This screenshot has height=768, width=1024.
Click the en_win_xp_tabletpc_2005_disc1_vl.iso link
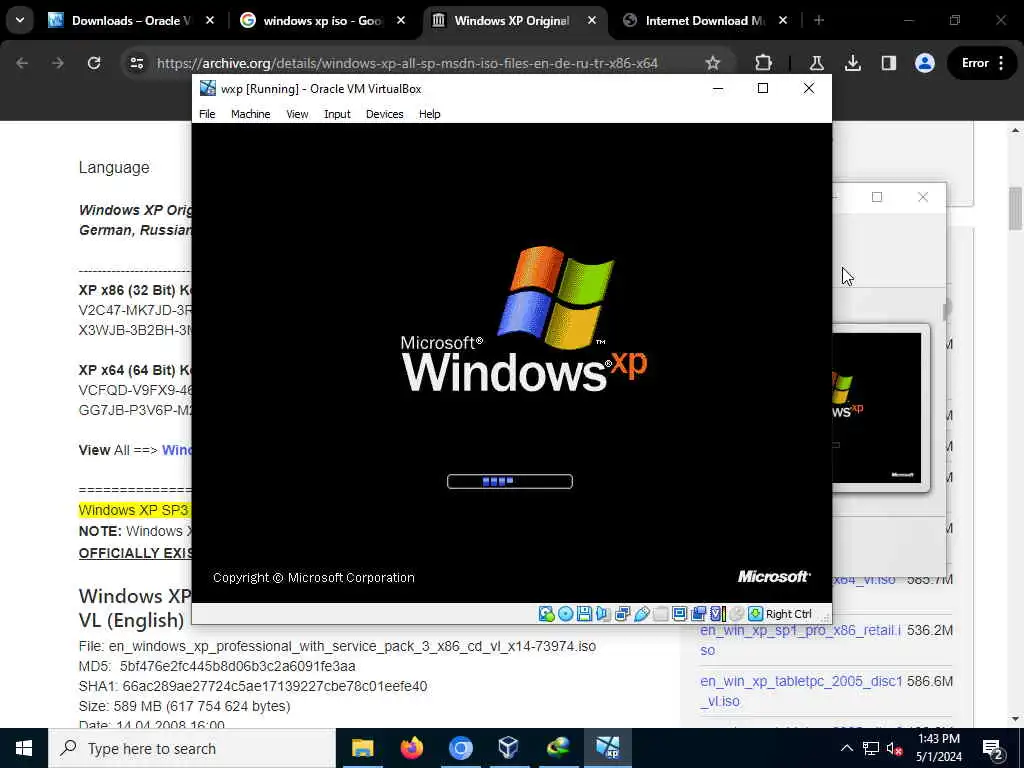pos(801,691)
